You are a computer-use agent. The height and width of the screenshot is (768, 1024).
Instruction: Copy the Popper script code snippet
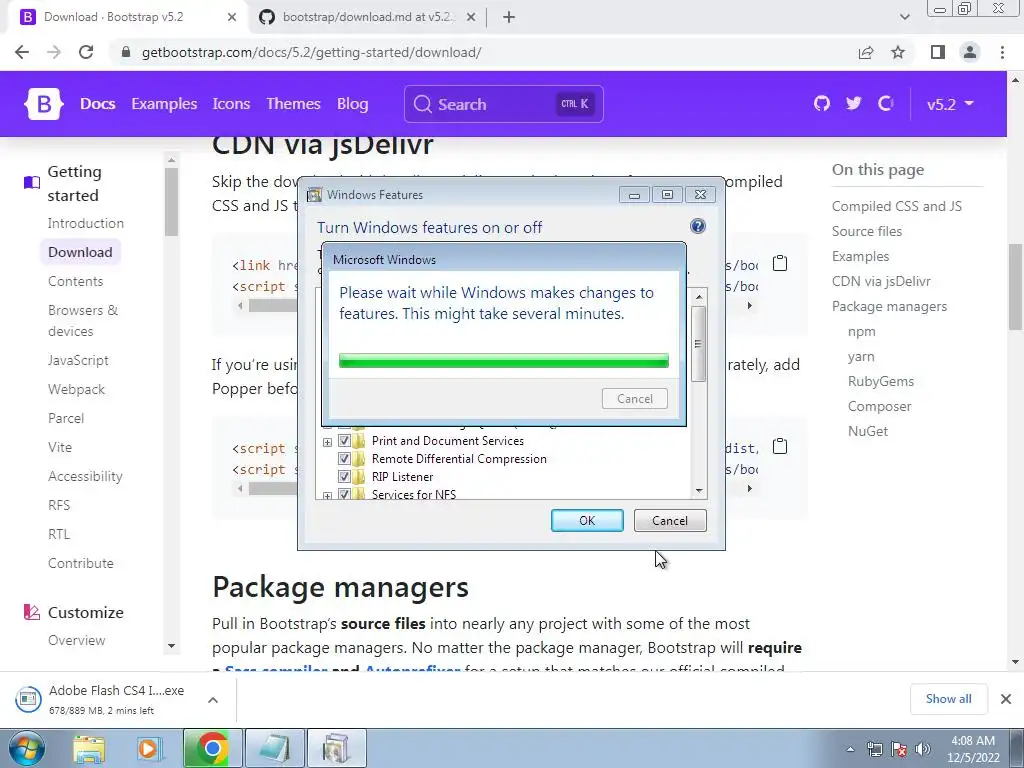tap(780, 446)
